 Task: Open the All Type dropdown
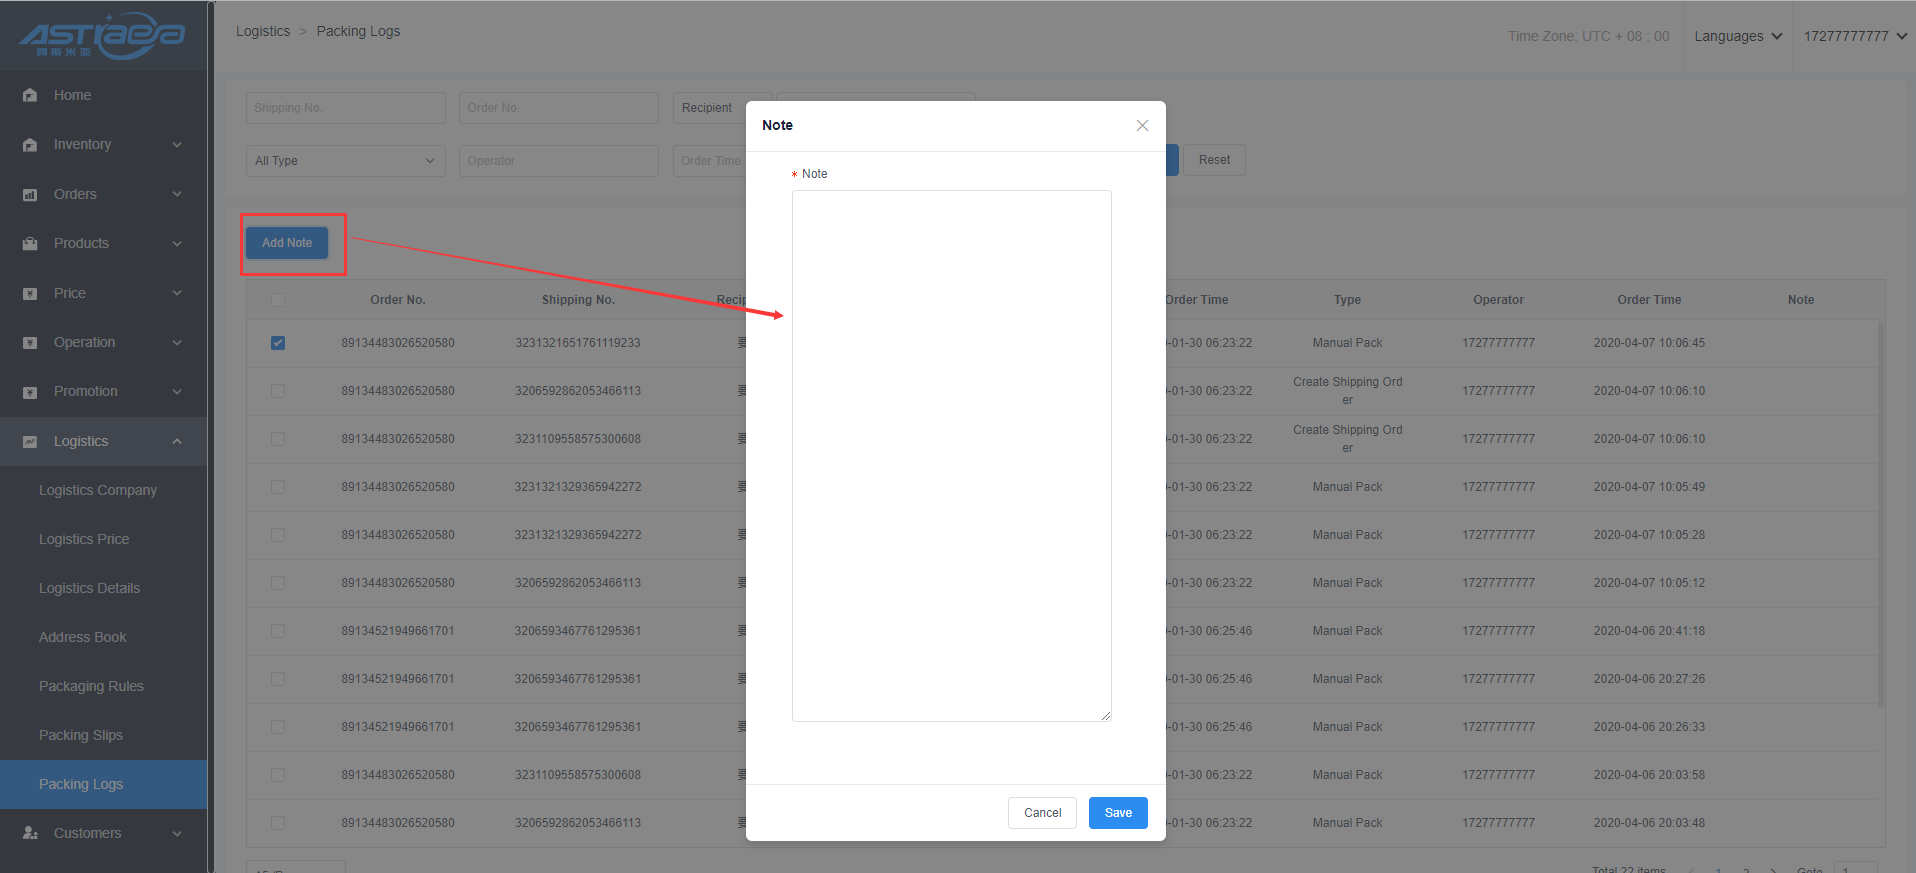click(345, 161)
